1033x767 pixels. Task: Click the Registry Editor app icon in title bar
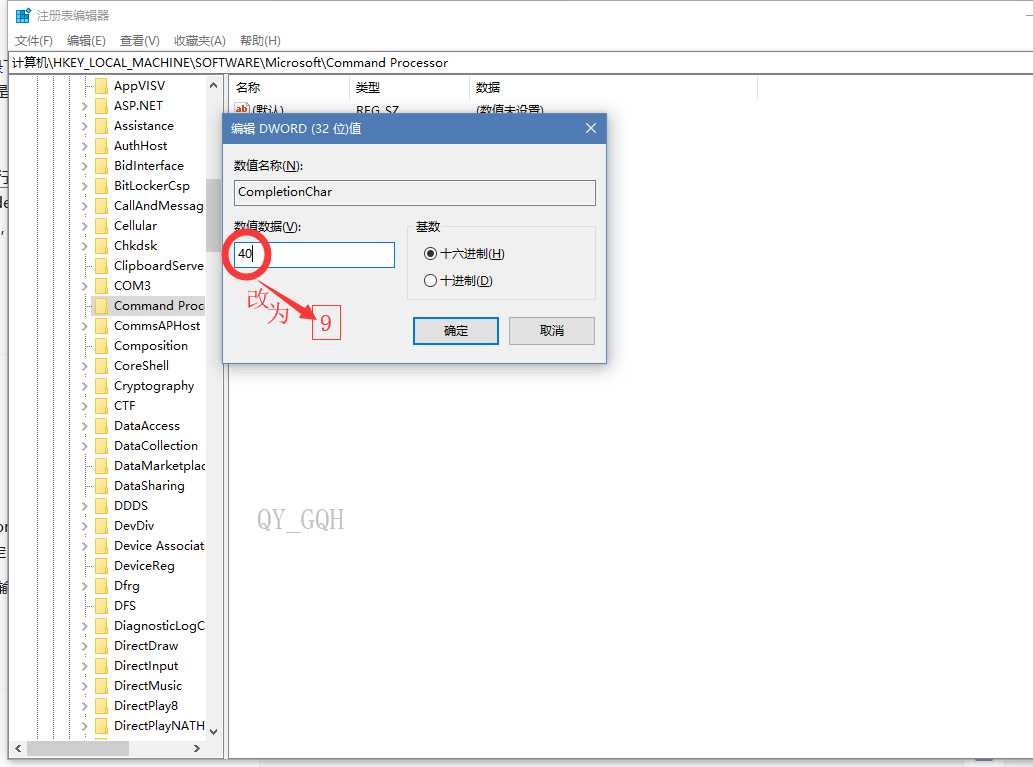(23, 15)
